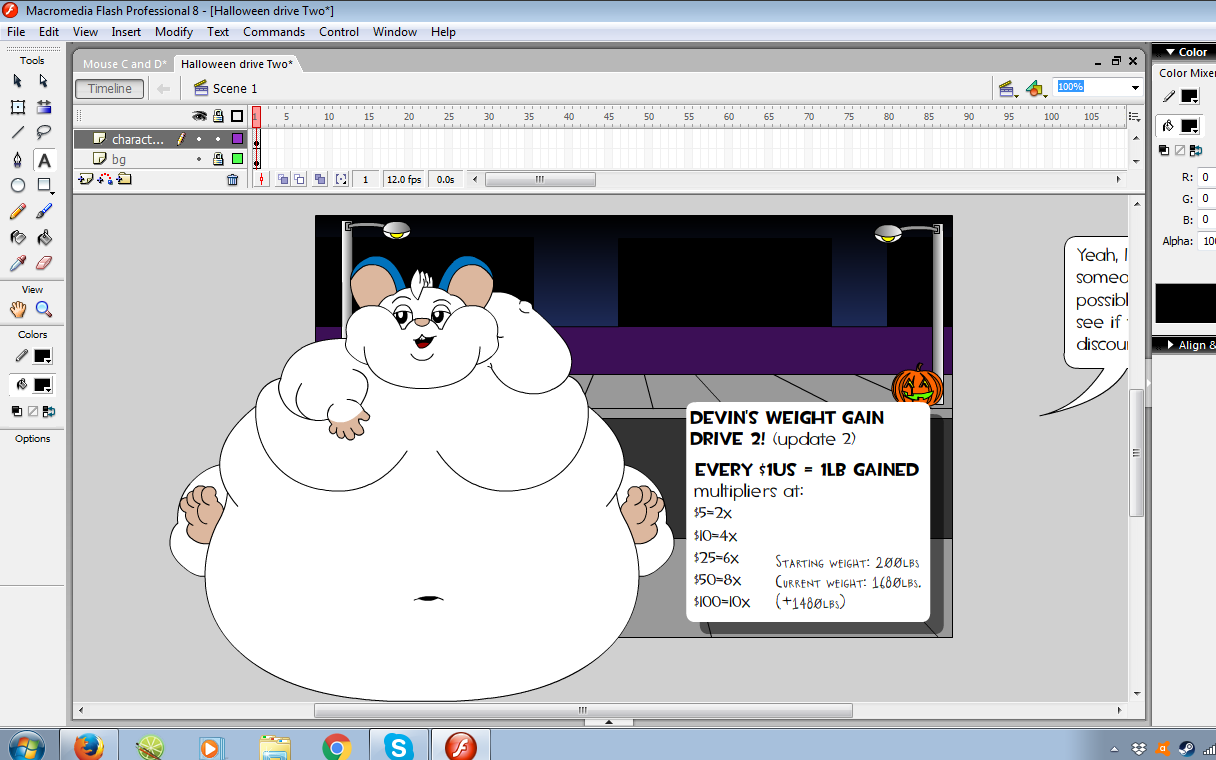Open Firefox from the taskbar
The image size is (1216, 760).
pos(89,746)
